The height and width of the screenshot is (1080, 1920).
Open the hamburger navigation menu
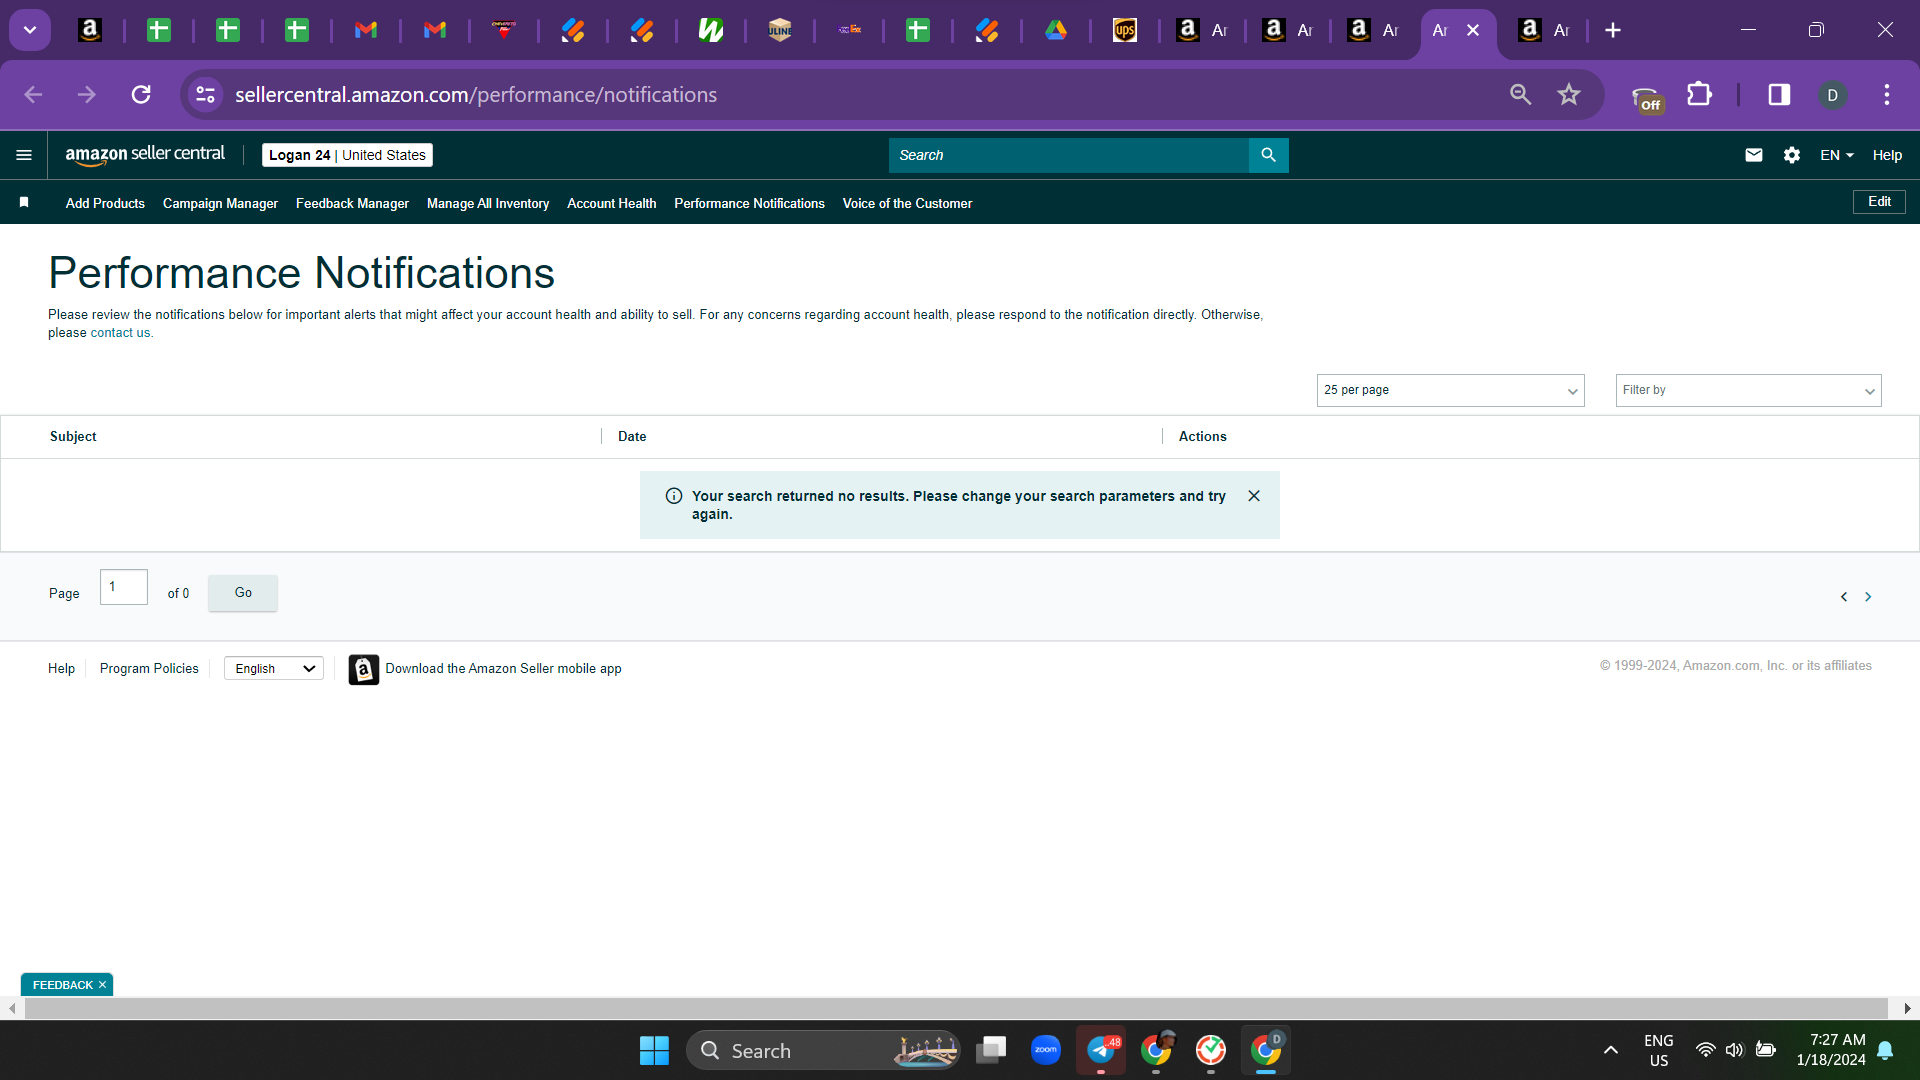click(24, 155)
